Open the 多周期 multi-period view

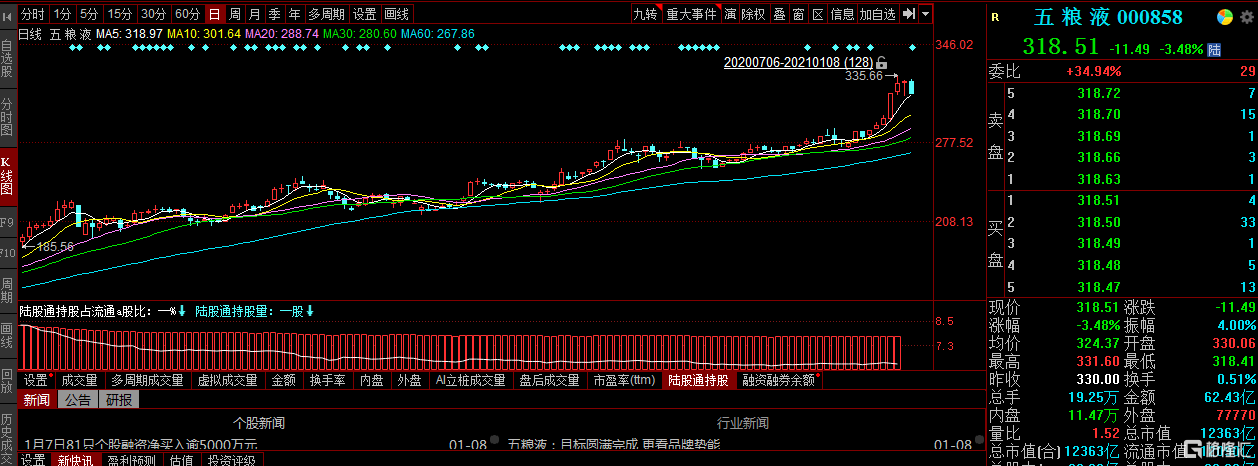coord(327,14)
